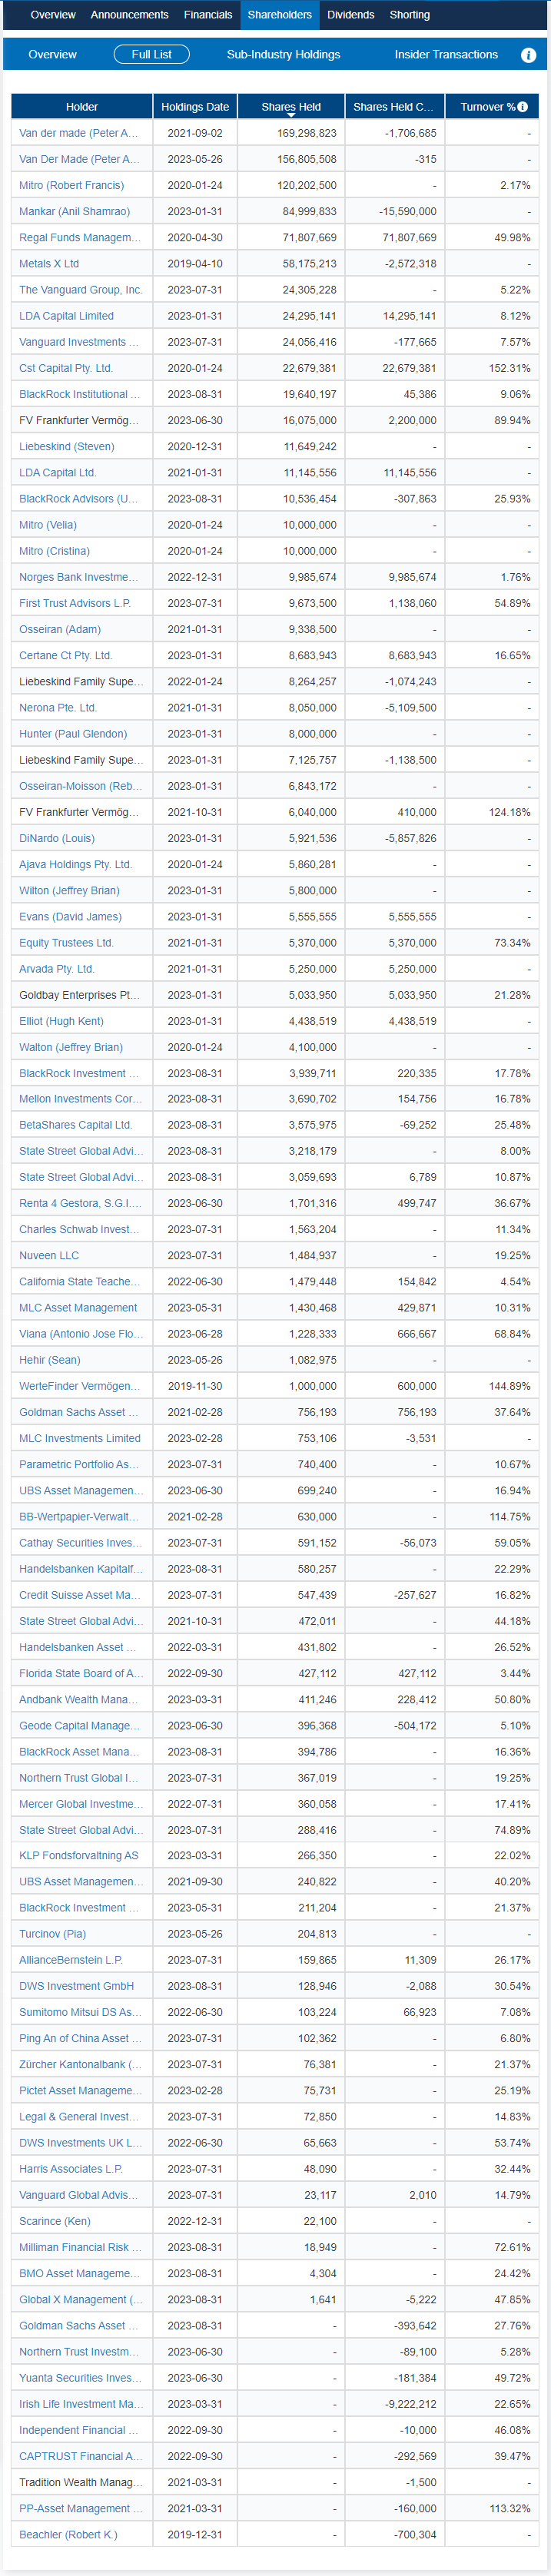The width and height of the screenshot is (551, 2576).
Task: Click the Shareholders sub-nav Overview tab
Action: point(52,55)
